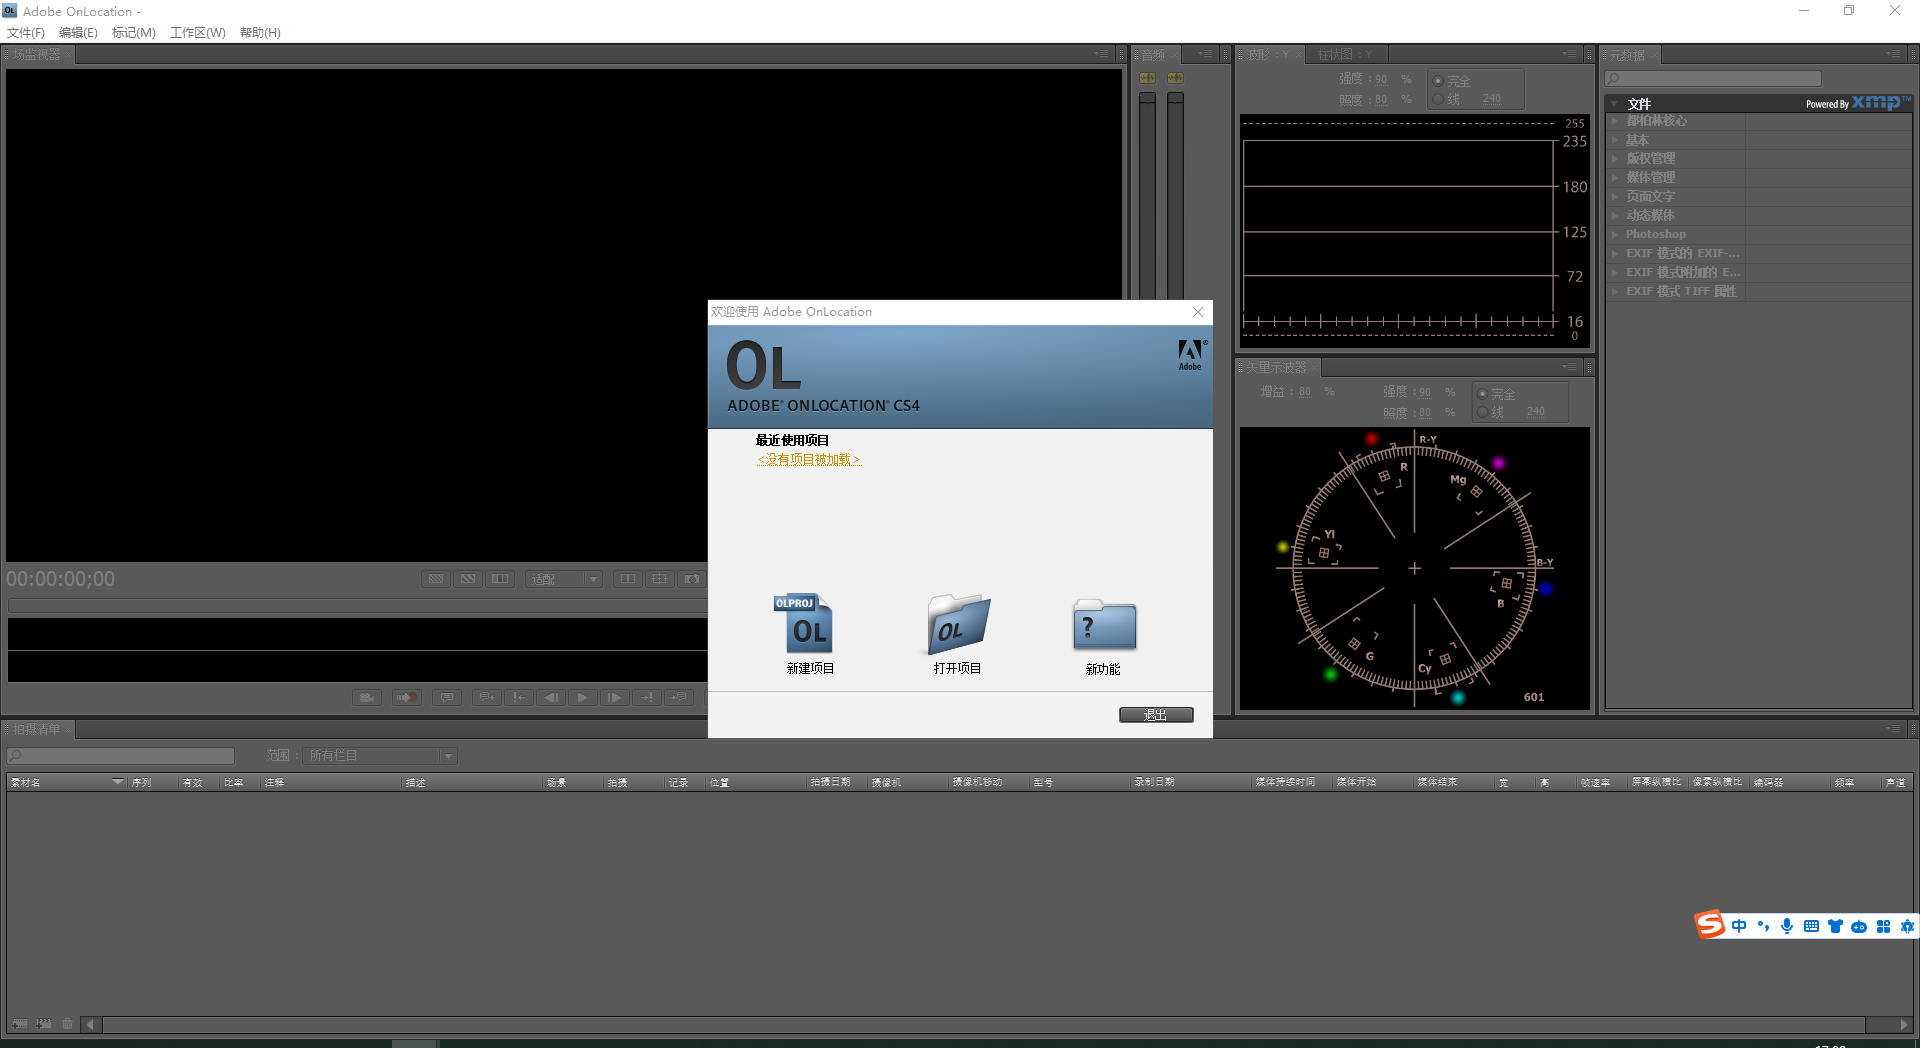Click the go to previous alert marker icon
The image size is (1920, 1048).
pyautogui.click(x=519, y=698)
